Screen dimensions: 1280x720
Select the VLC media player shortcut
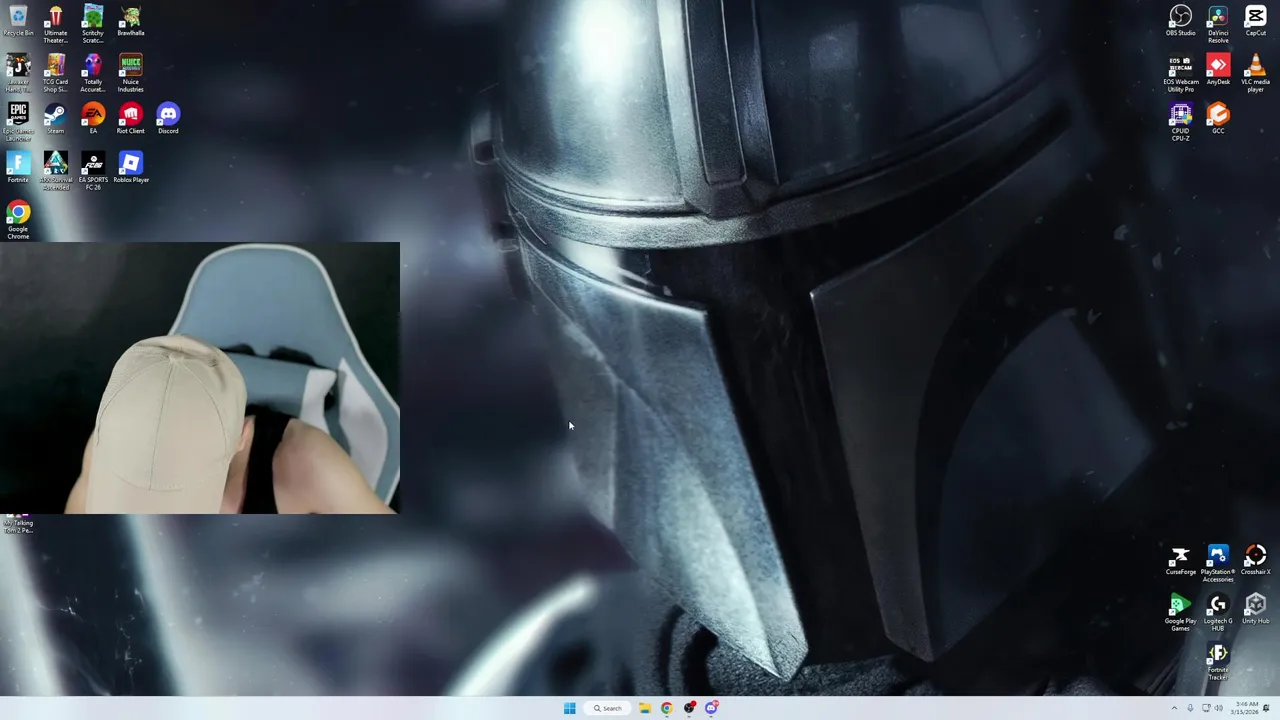[1256, 74]
